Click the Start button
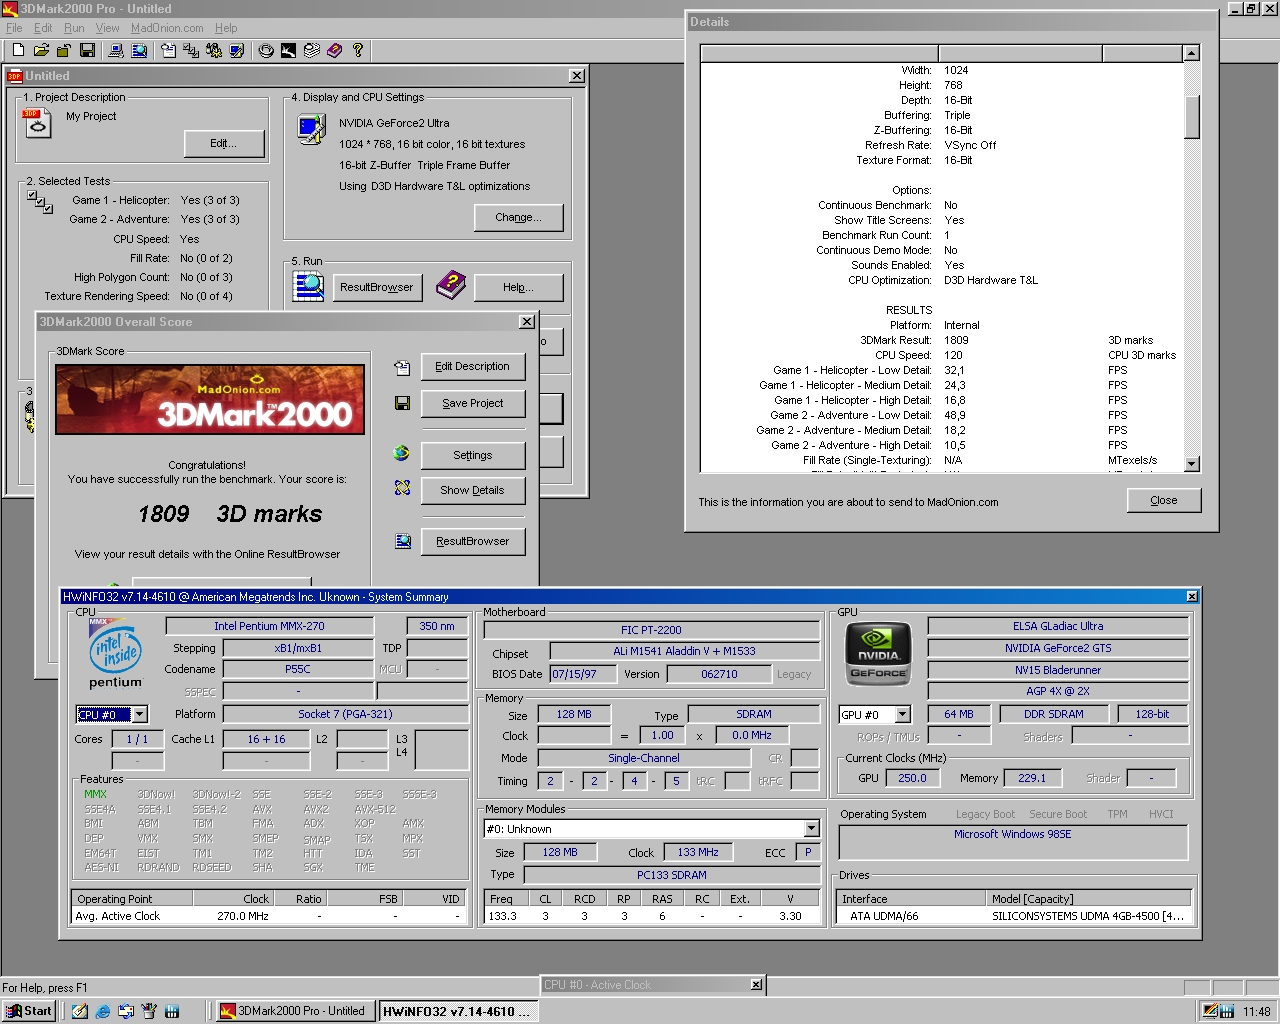Screen dimensions: 1280x1024 pos(28,1011)
